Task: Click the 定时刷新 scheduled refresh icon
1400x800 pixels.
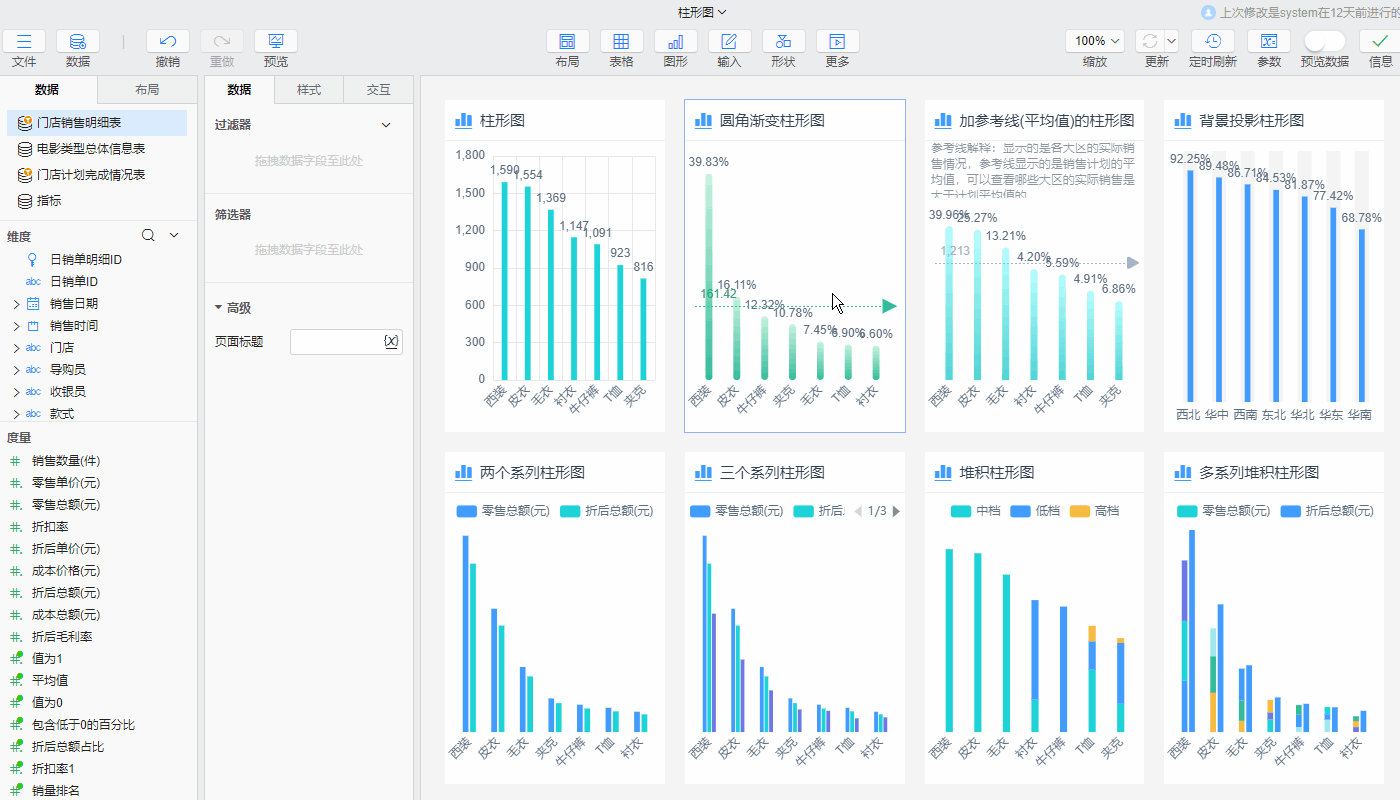Action: tap(1212, 42)
